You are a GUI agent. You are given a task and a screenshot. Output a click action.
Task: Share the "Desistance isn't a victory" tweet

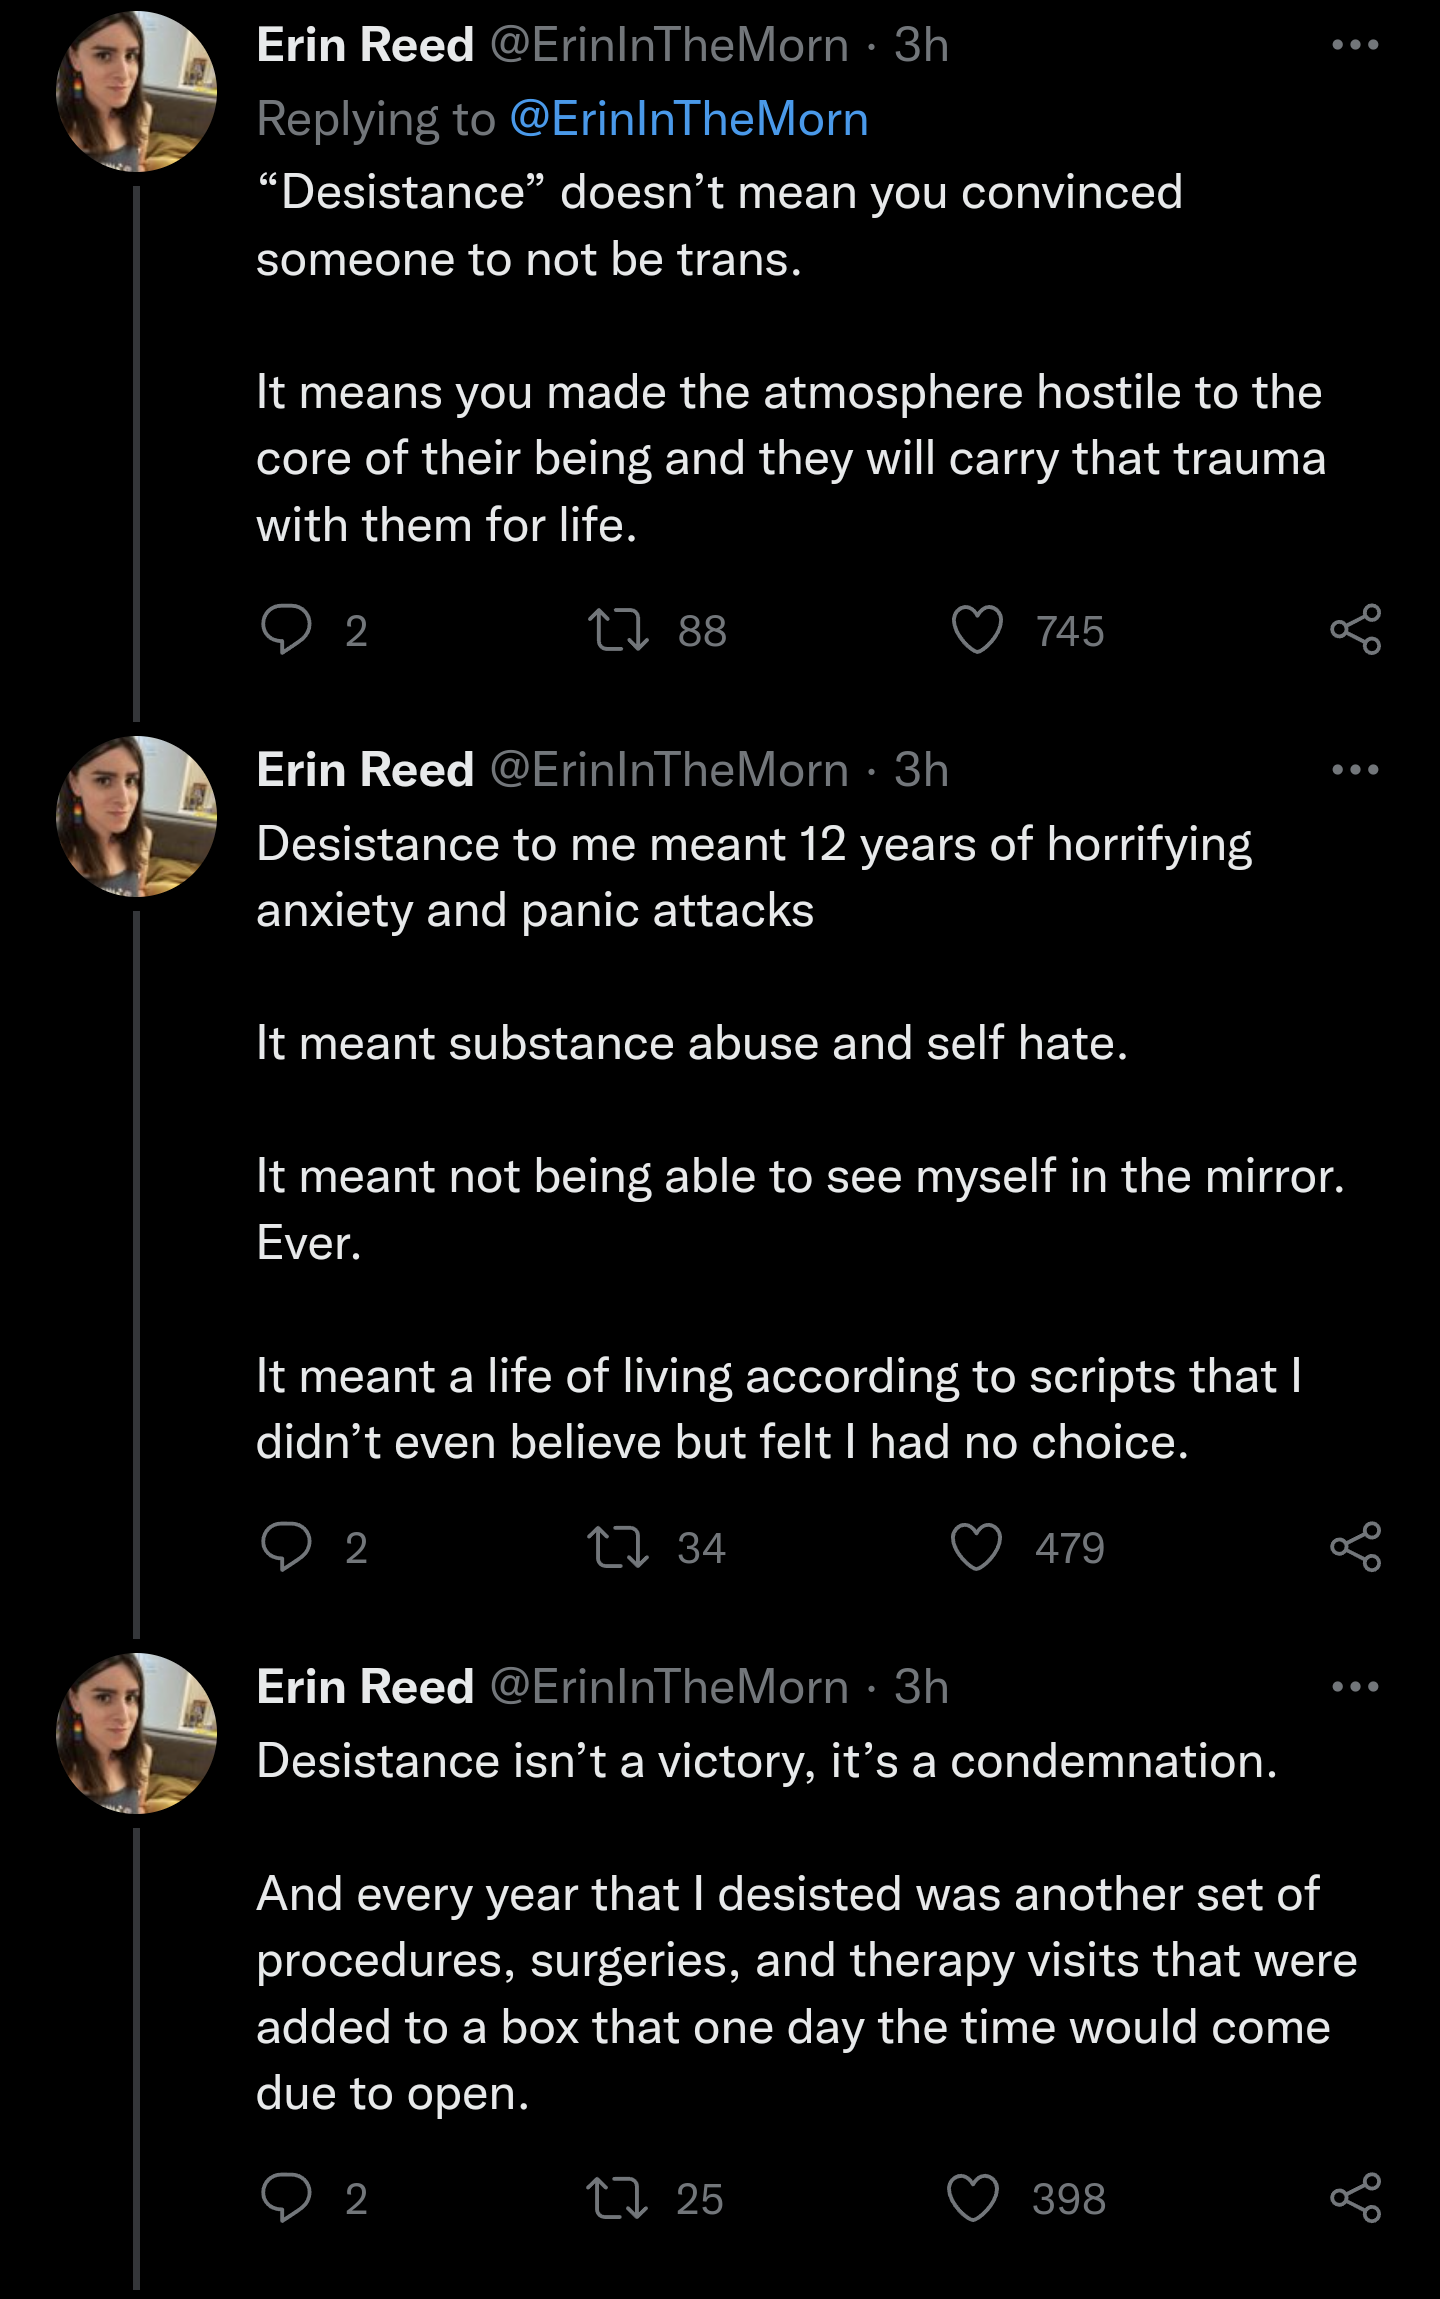1355,2198
